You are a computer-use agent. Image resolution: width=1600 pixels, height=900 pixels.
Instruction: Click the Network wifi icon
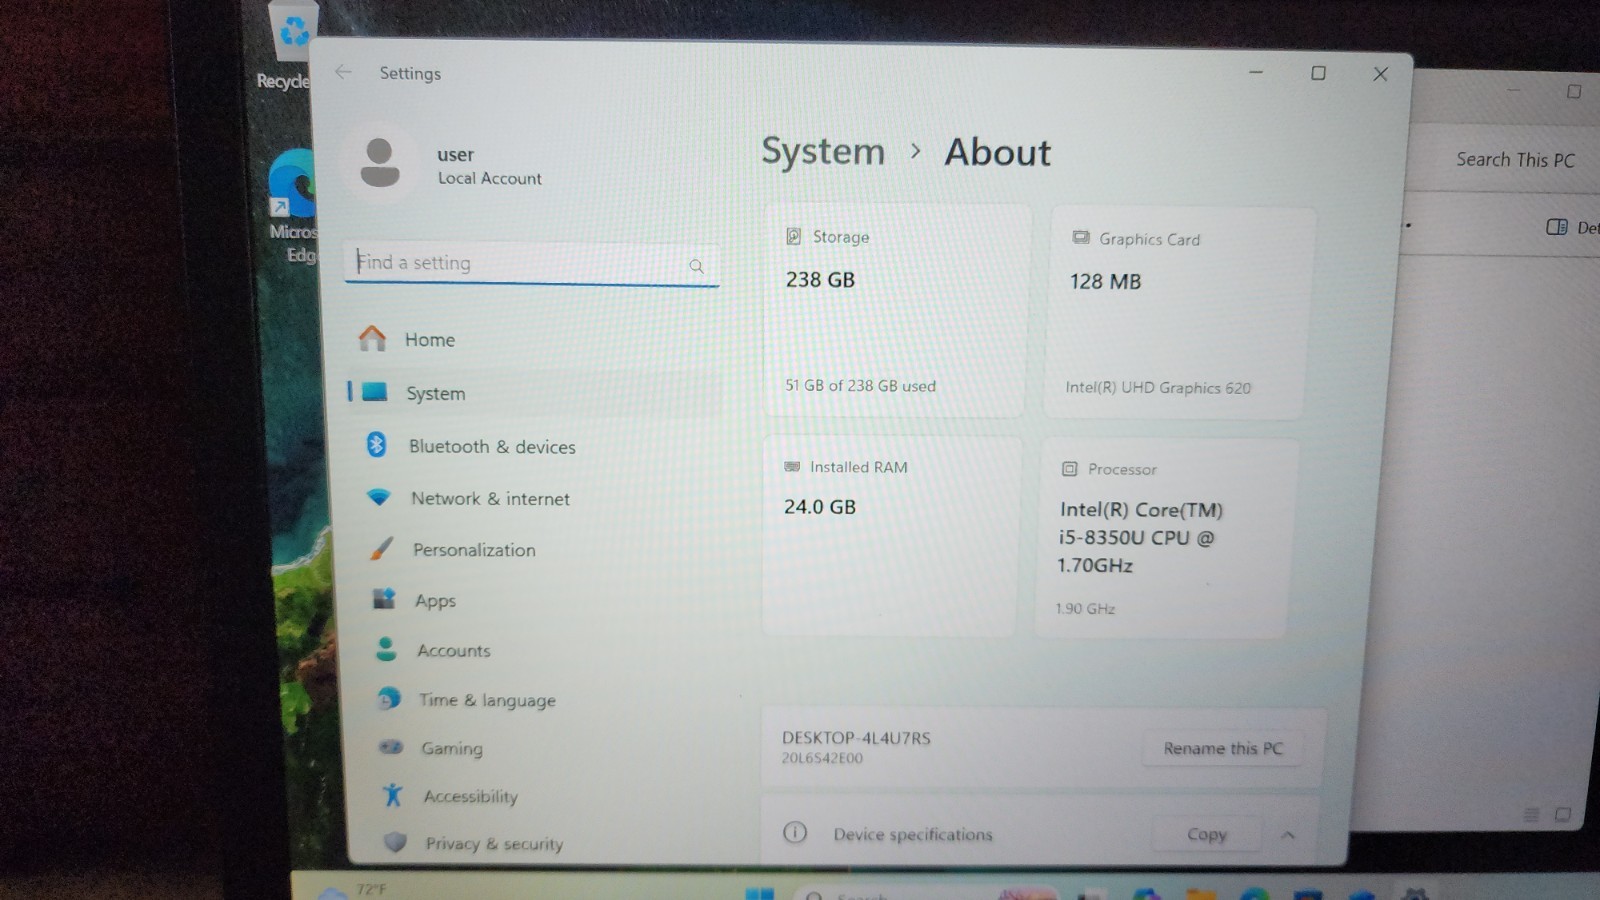[378, 497]
